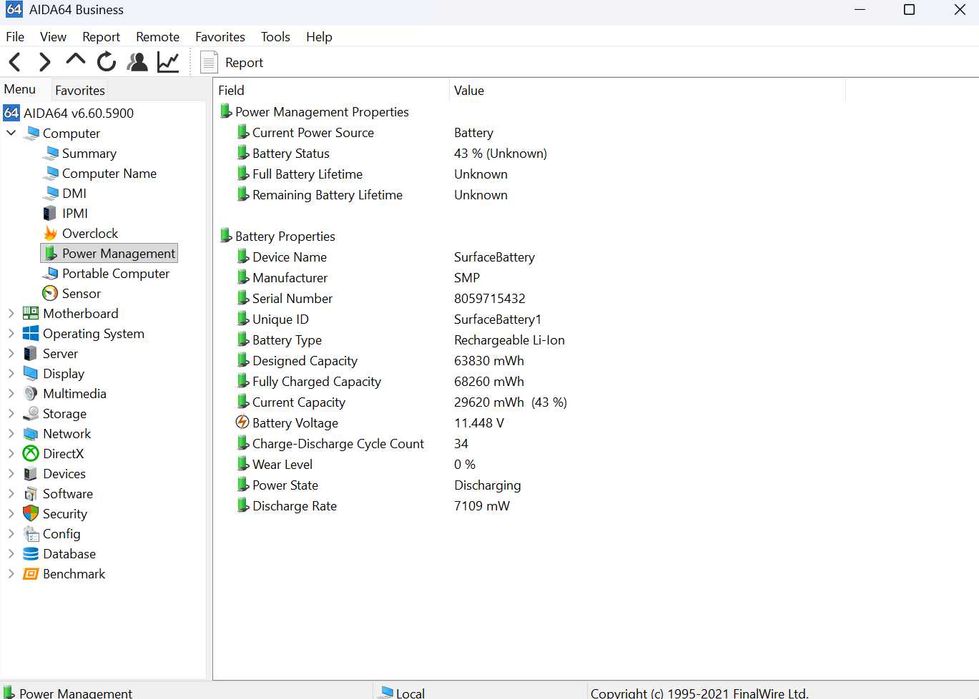Screen dimensions: 979x699
Task: Open the View menu
Action: tap(53, 37)
